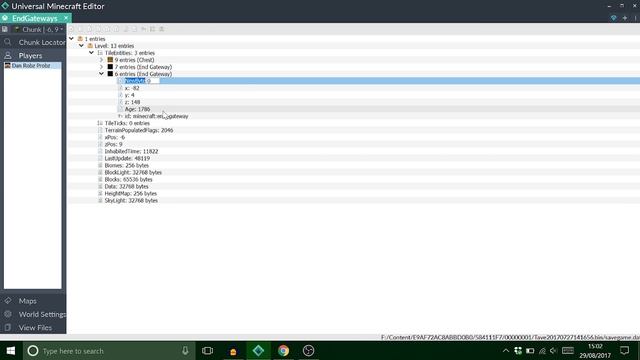Click the Cortana microphone icon
The image size is (640, 360).
point(185,351)
